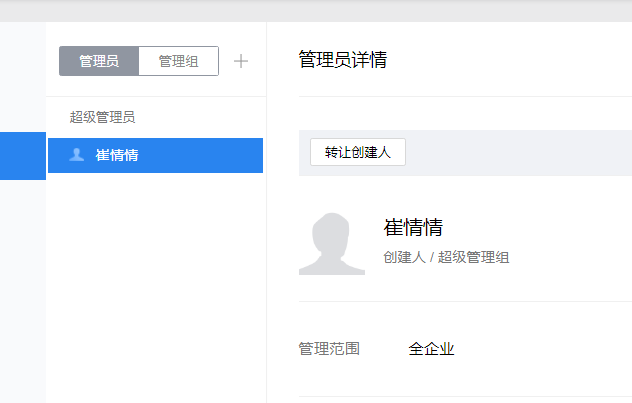The height and width of the screenshot is (403, 632).
Task: Click the gray profile avatar placeholder
Action: click(x=331, y=243)
